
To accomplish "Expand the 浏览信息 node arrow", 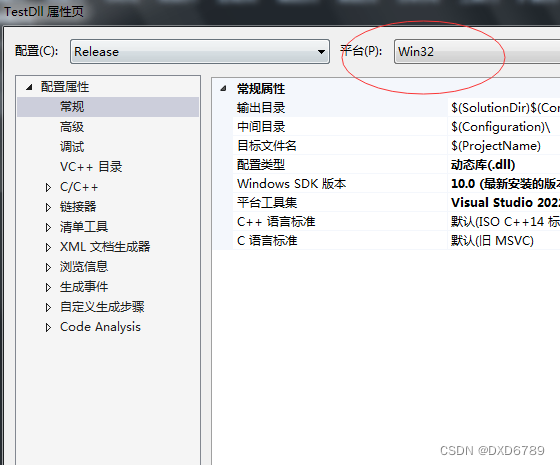I will 48,267.
